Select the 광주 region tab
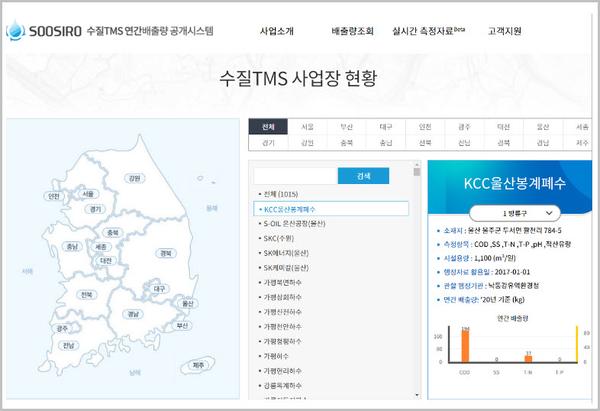The width and height of the screenshot is (600, 411). (464, 127)
